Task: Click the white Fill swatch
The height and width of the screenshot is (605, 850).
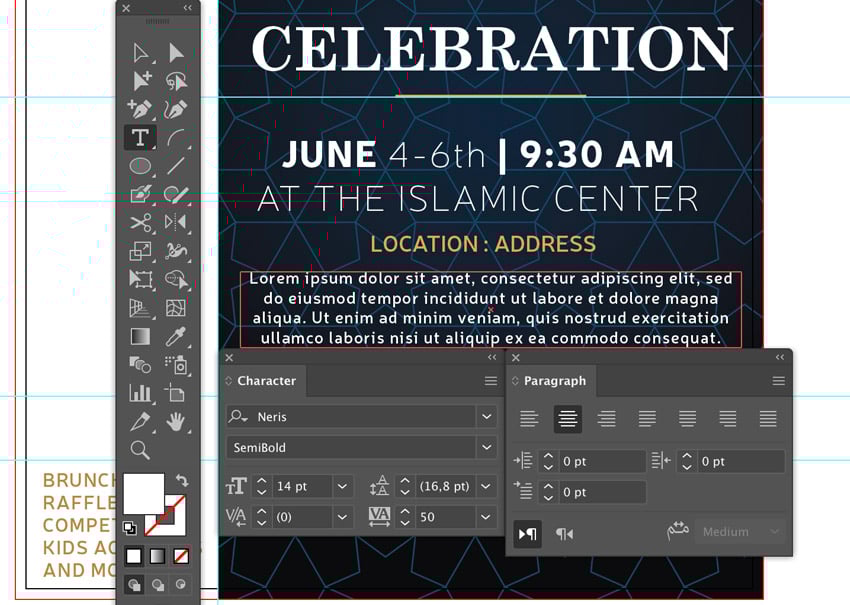Action: (x=144, y=491)
